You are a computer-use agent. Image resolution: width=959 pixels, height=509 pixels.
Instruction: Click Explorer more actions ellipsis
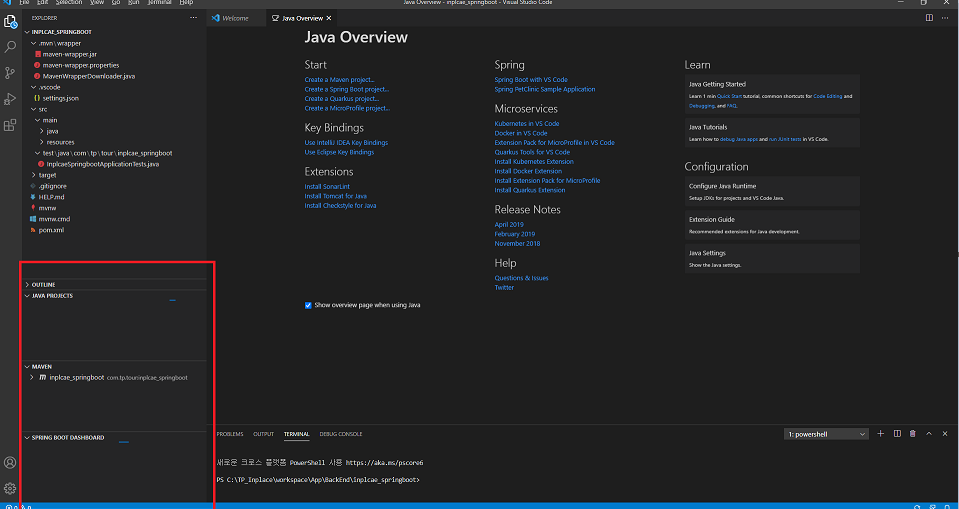(x=194, y=18)
